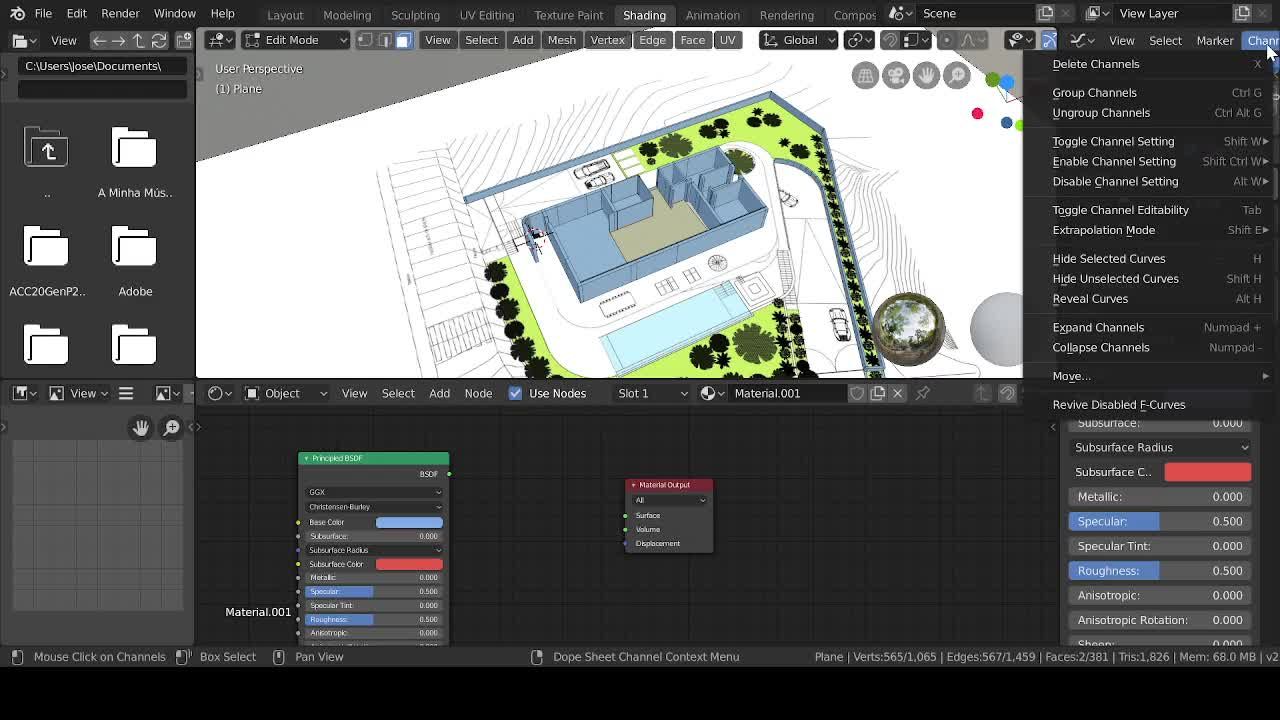Open the Slot 1 material slot dropdown
Image resolution: width=1280 pixels, height=720 pixels.
(651, 393)
